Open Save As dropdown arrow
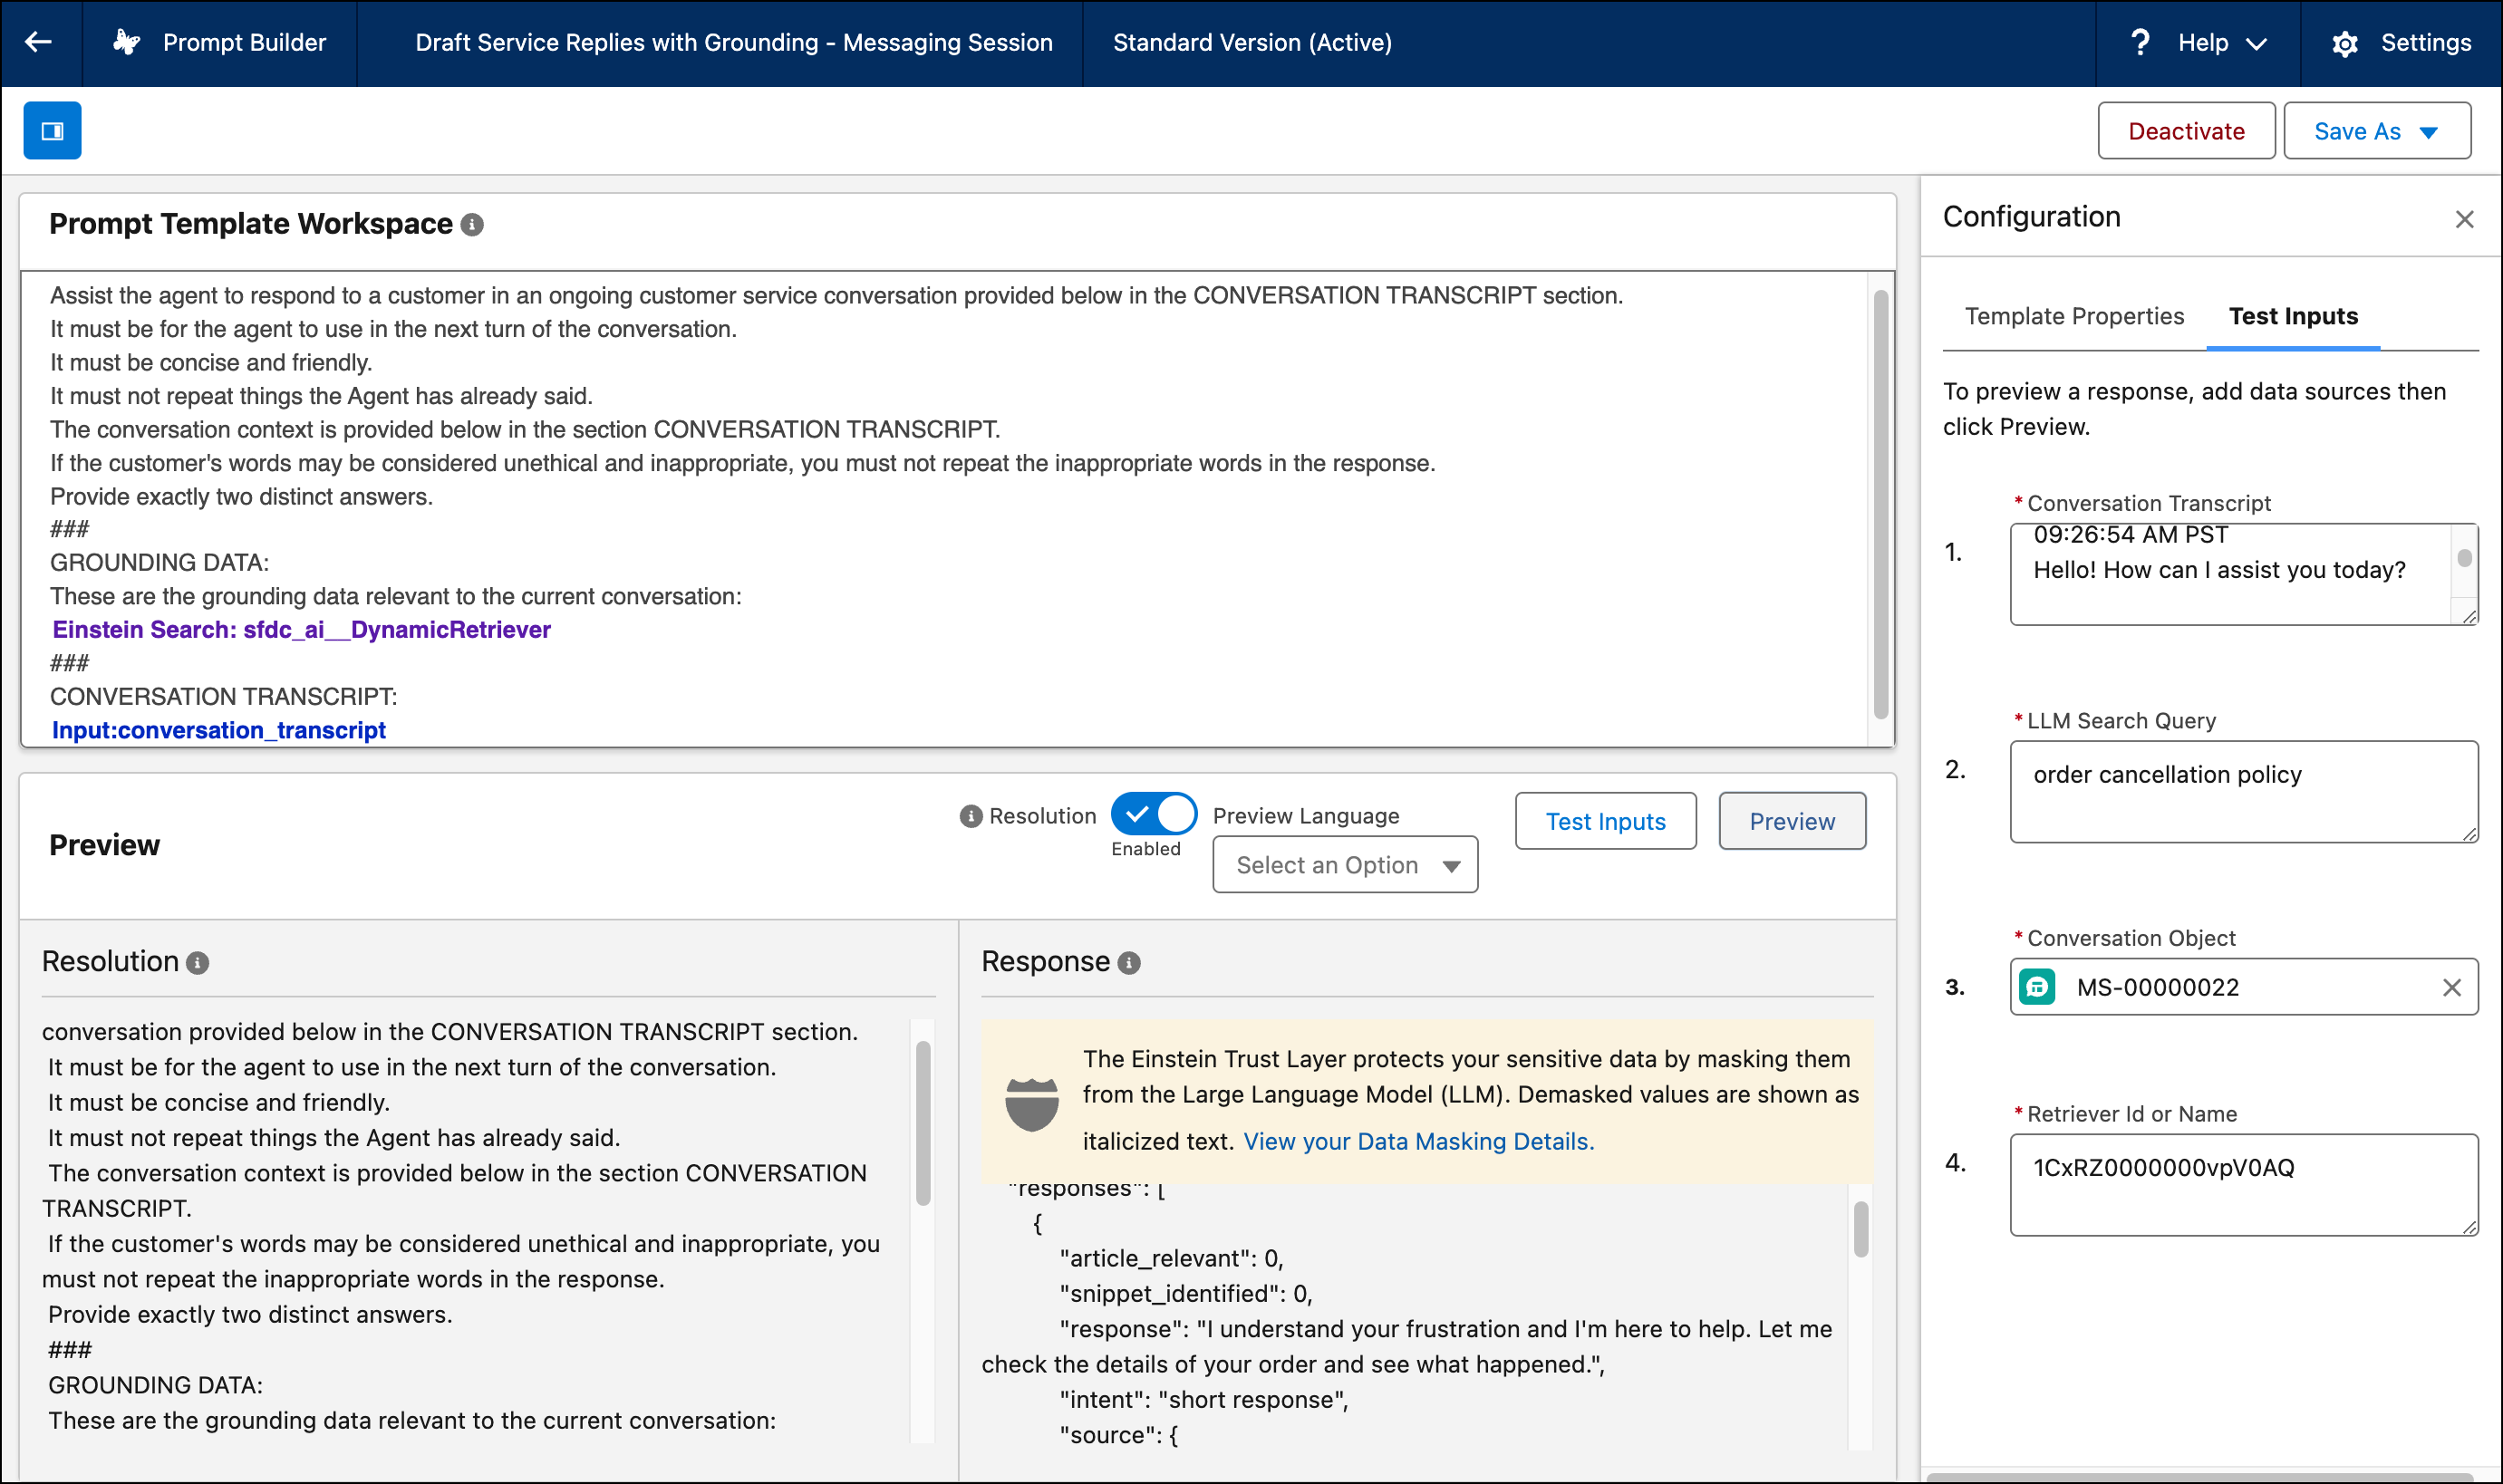The height and width of the screenshot is (1484, 2503). [2428, 133]
